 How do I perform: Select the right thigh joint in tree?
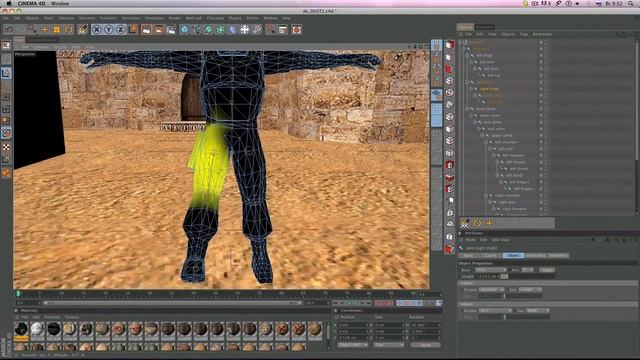click(x=489, y=89)
